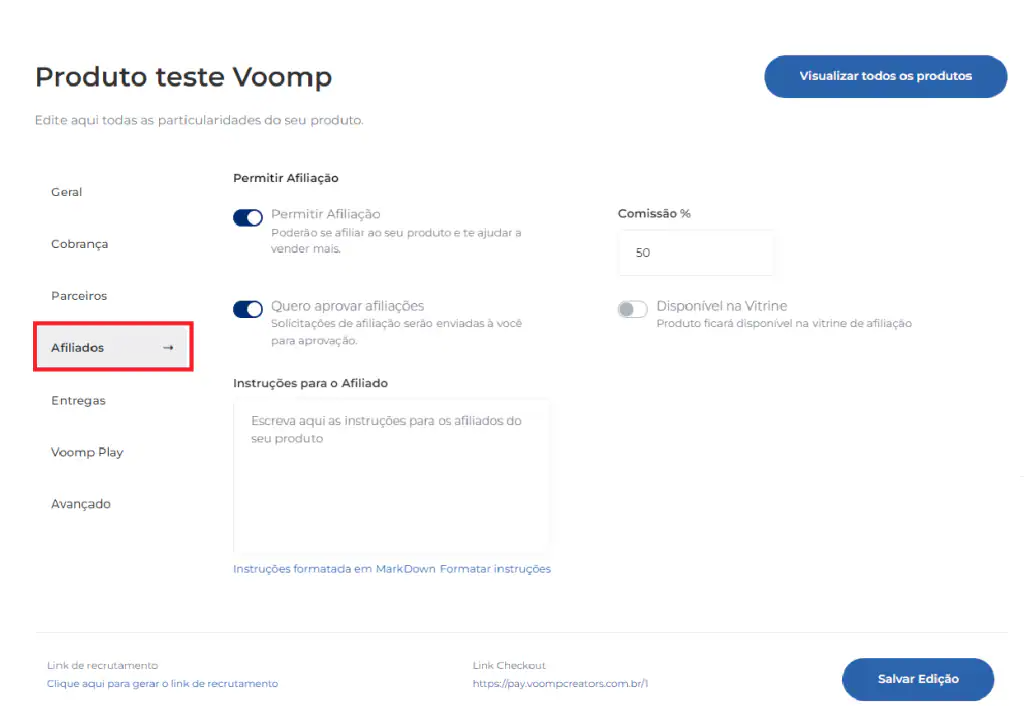Click the 'Instruções formatada em MarkDown' text
The width and height of the screenshot is (1024, 706).
pyautogui.click(x=334, y=569)
